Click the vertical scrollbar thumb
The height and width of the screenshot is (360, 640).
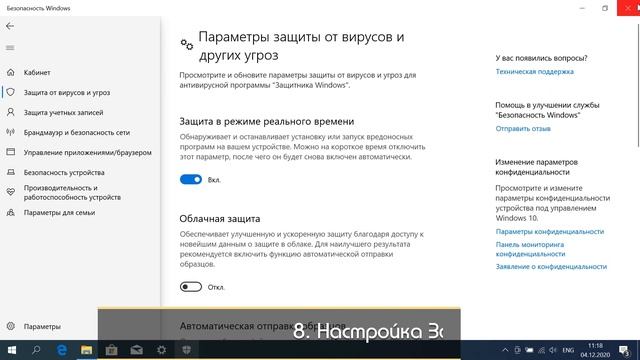pos(638,84)
